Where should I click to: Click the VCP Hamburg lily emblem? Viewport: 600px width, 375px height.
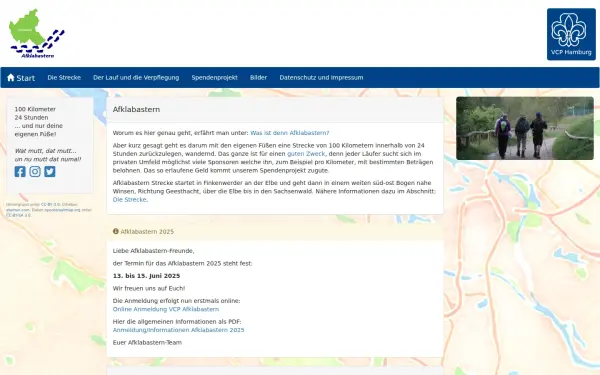pyautogui.click(x=571, y=34)
